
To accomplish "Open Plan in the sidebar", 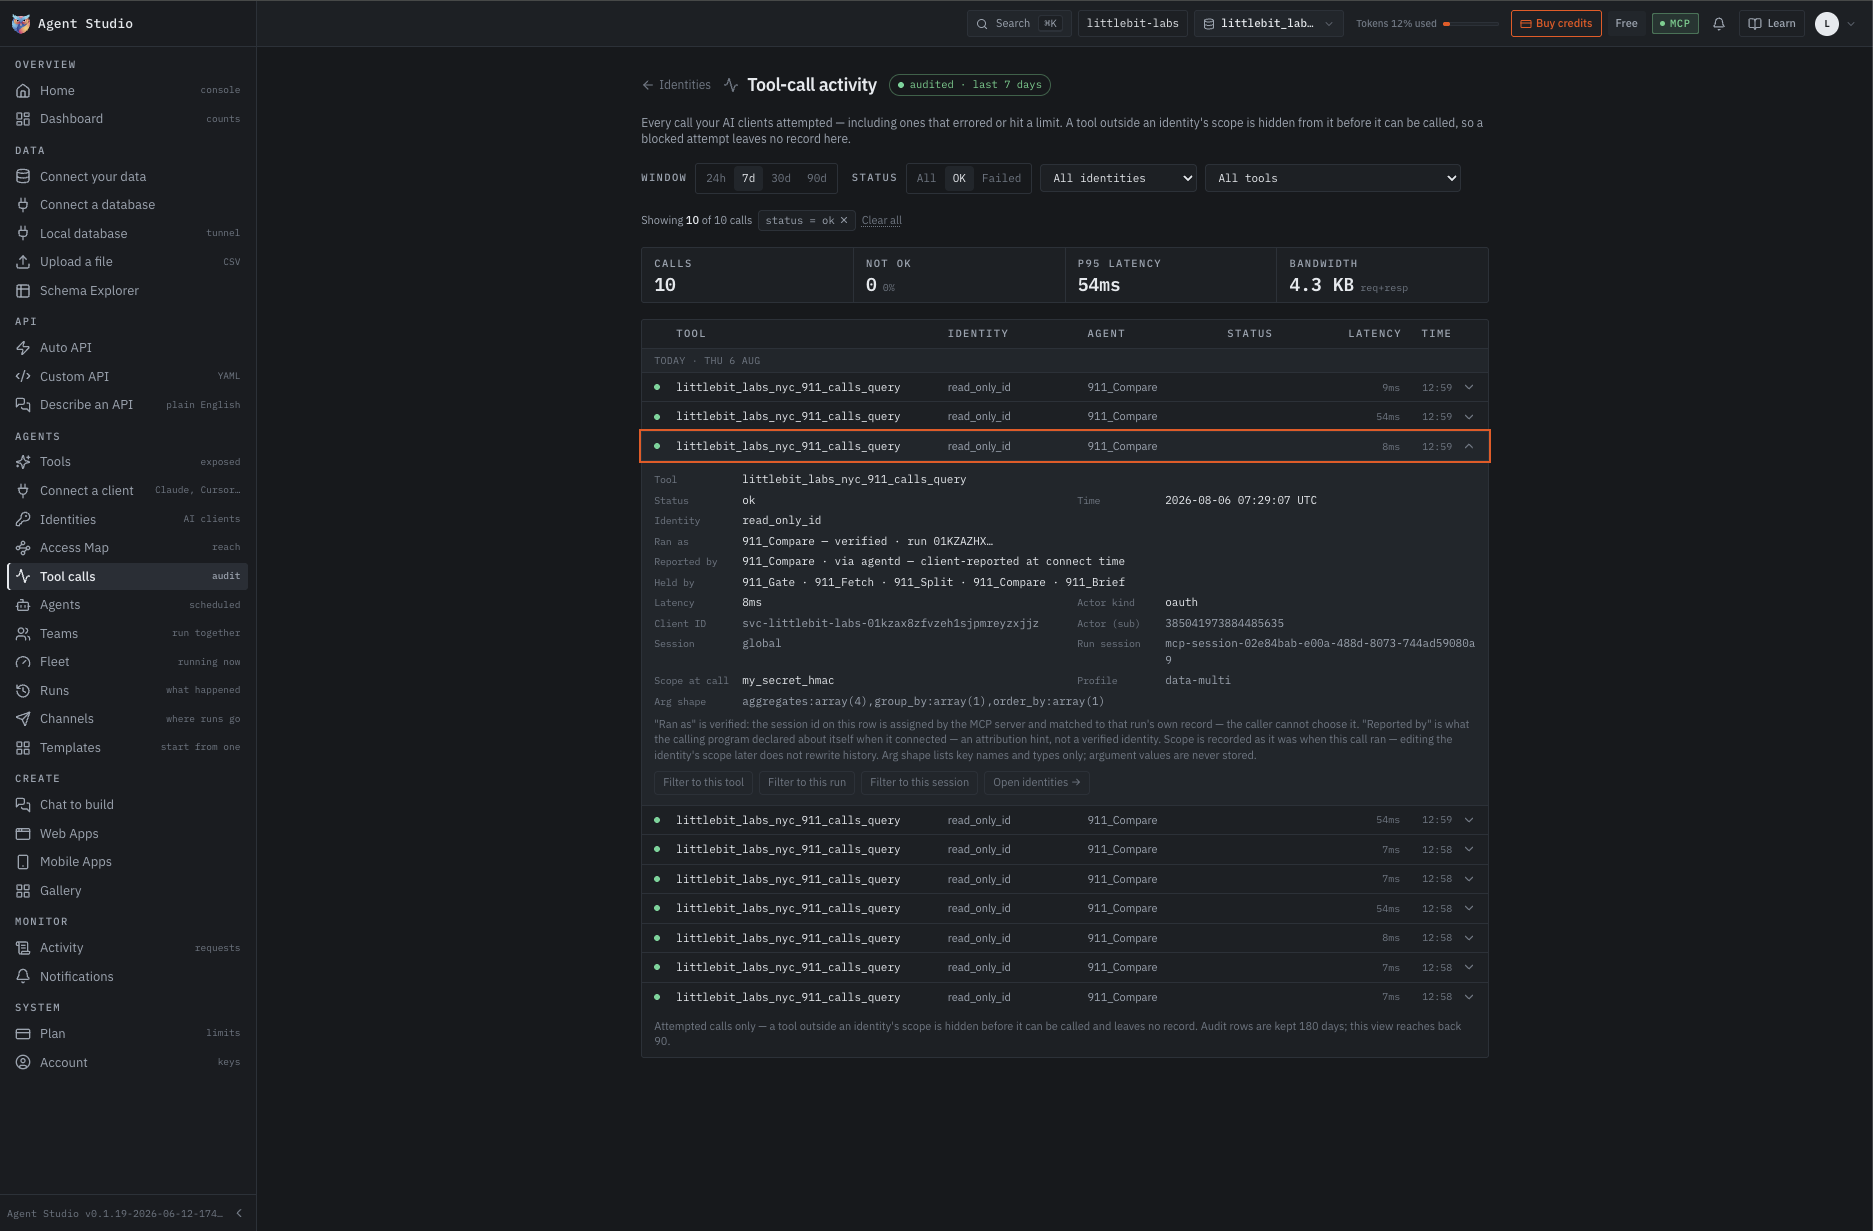I will pos(127,1034).
